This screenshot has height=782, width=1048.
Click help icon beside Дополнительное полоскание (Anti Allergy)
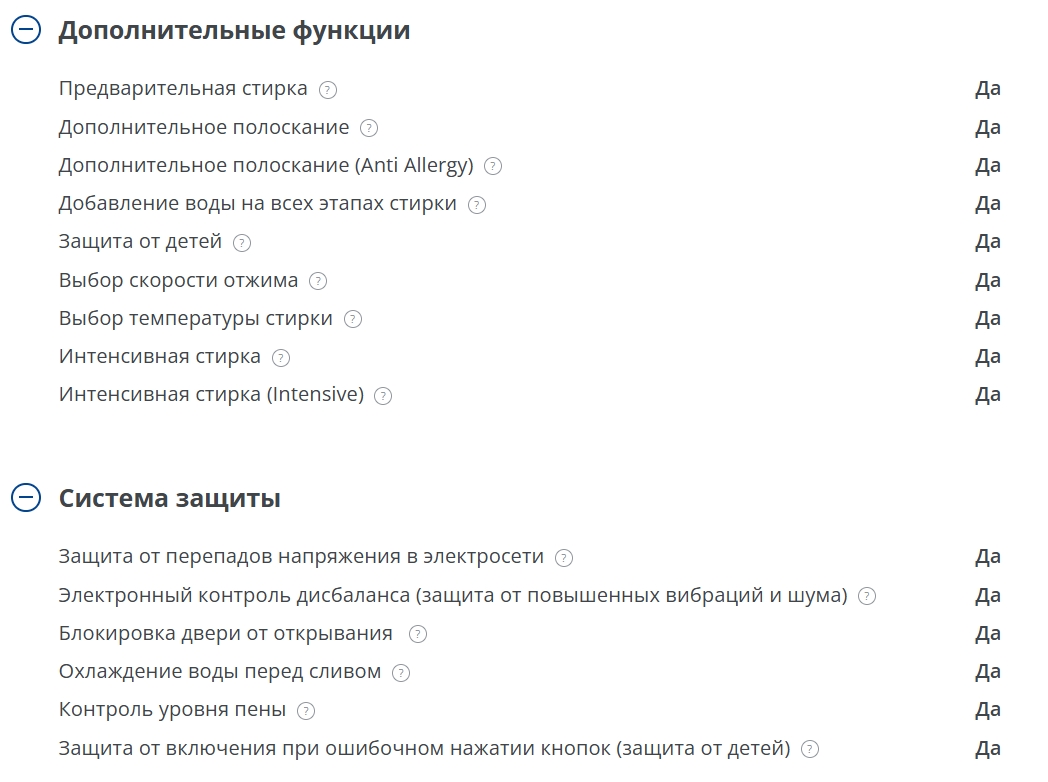[493, 166]
